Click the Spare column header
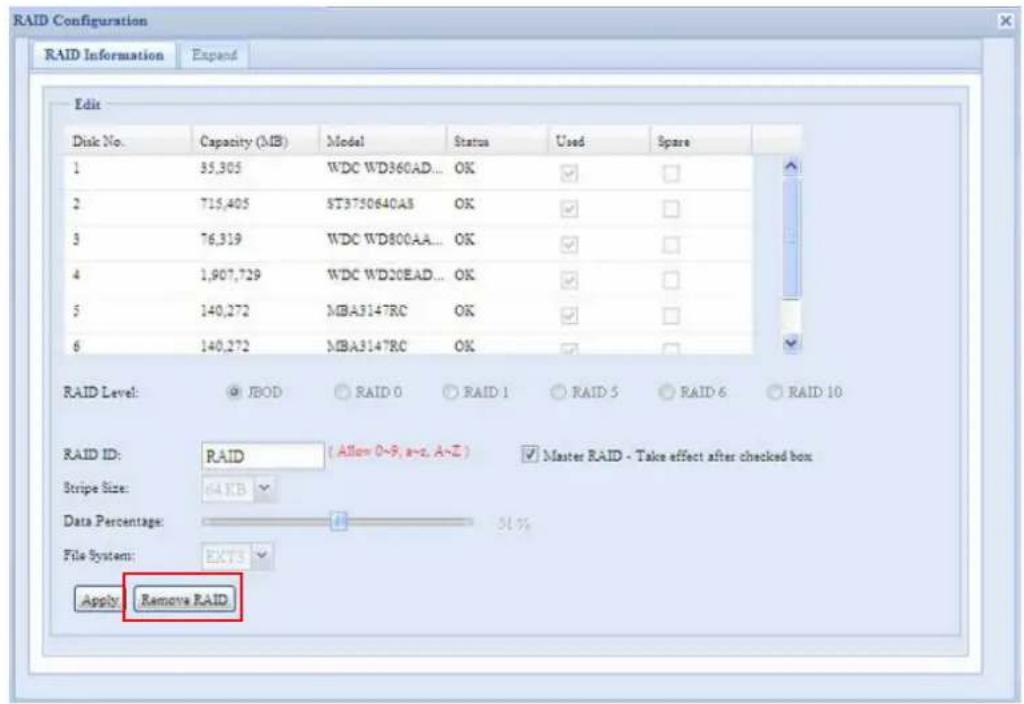1024x704 pixels. (701, 141)
